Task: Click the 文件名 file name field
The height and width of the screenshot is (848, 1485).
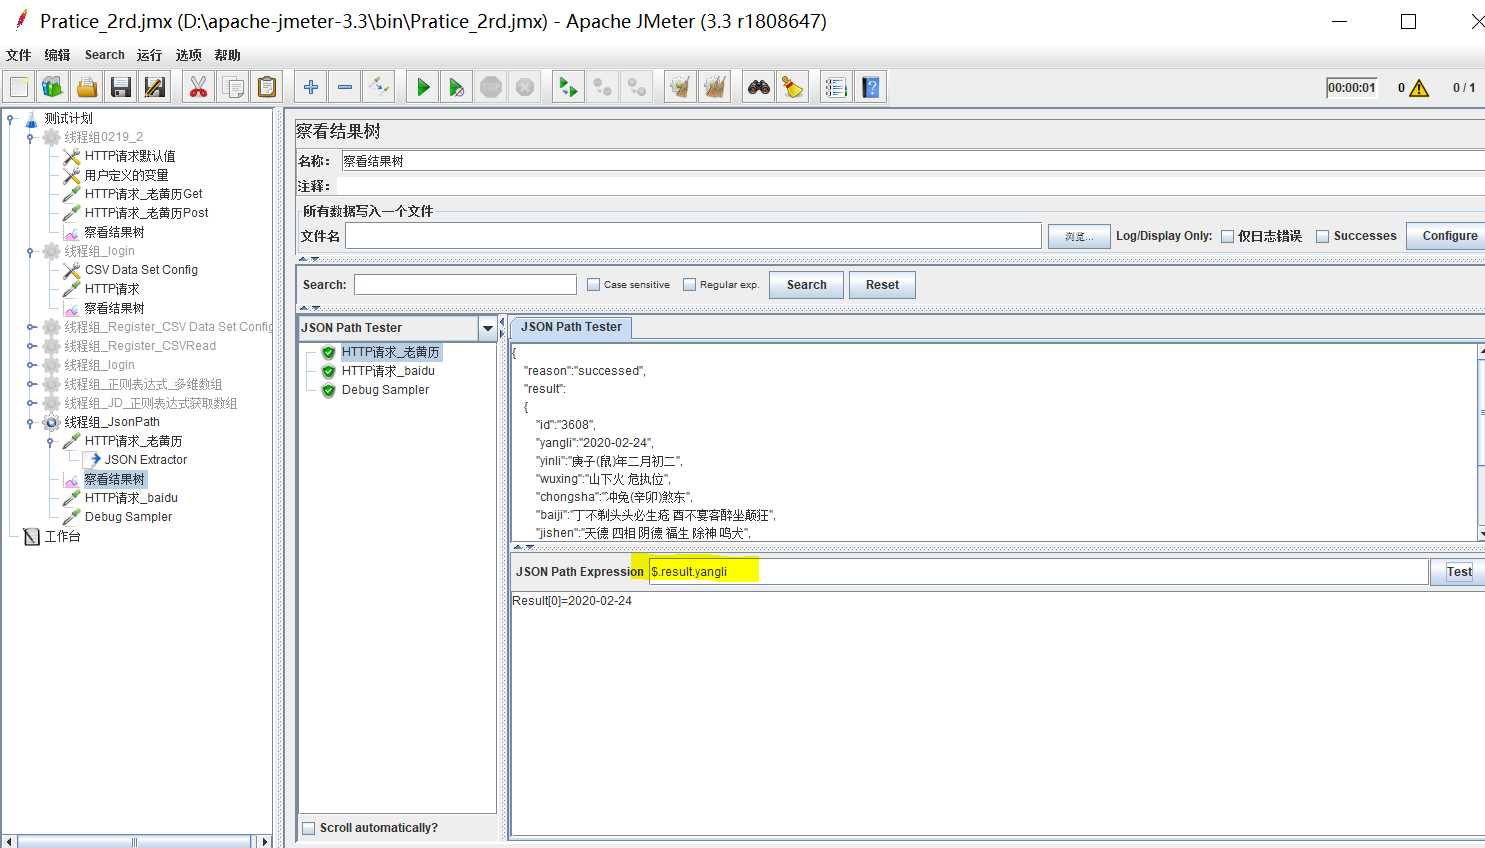Action: click(693, 236)
